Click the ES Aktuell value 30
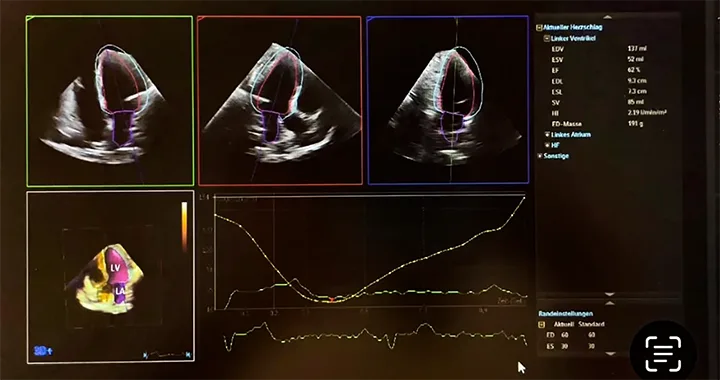The image size is (720, 380). [564, 346]
